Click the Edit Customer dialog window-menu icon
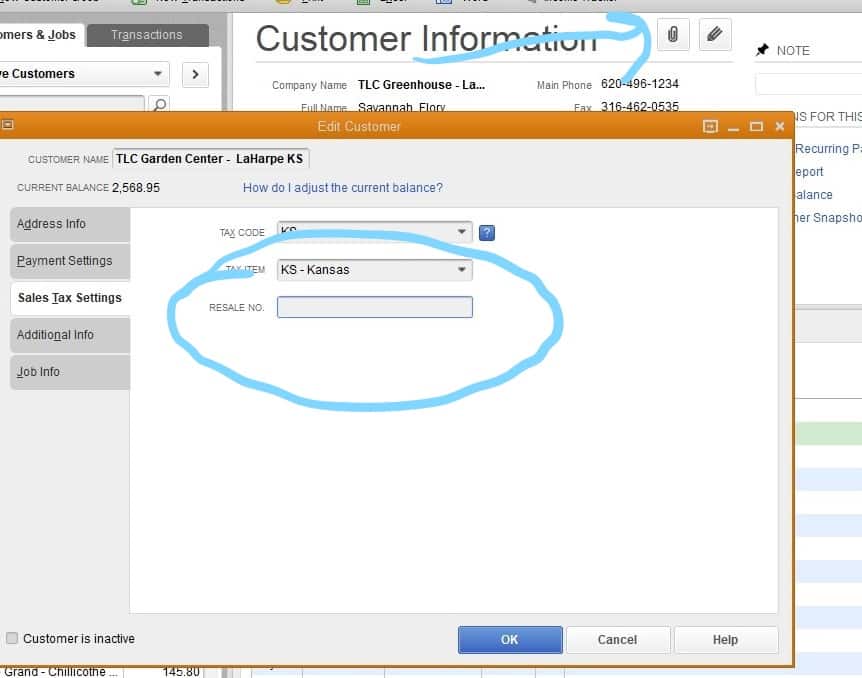This screenshot has height=678, width=862. click(7, 124)
